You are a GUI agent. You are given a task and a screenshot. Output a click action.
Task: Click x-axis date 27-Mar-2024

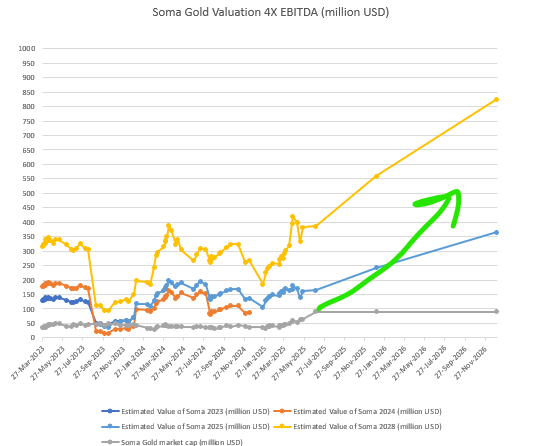pos(149,362)
